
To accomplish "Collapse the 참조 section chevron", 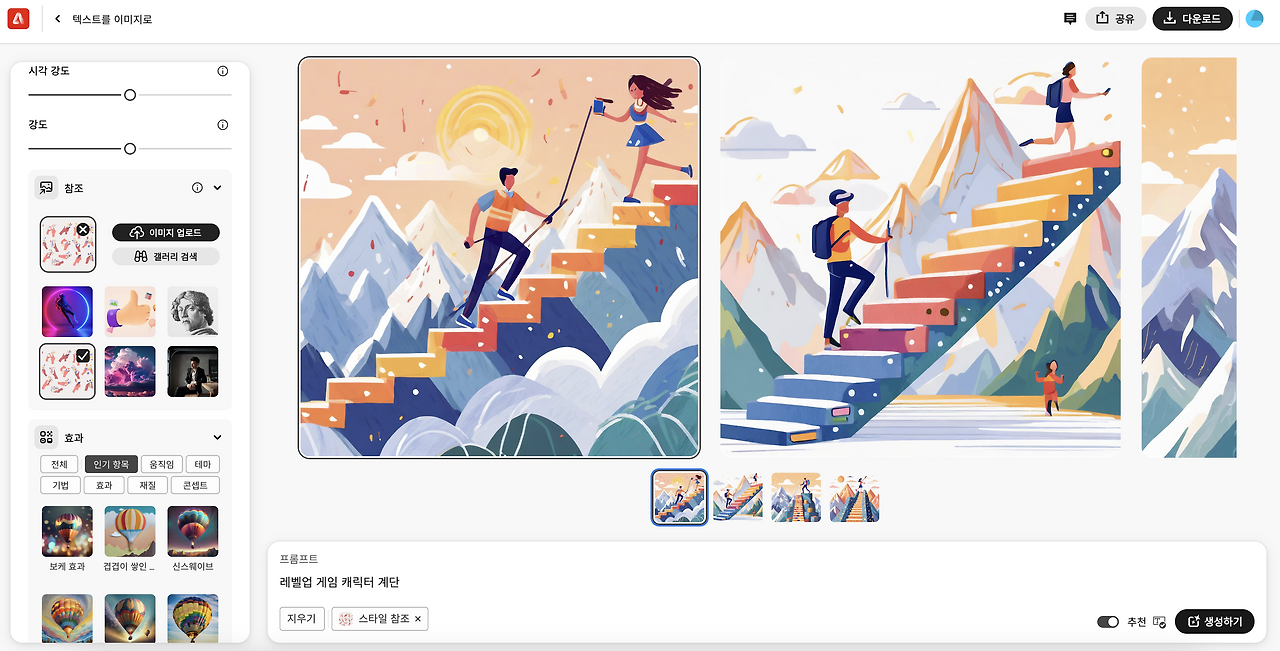I will [x=218, y=187].
